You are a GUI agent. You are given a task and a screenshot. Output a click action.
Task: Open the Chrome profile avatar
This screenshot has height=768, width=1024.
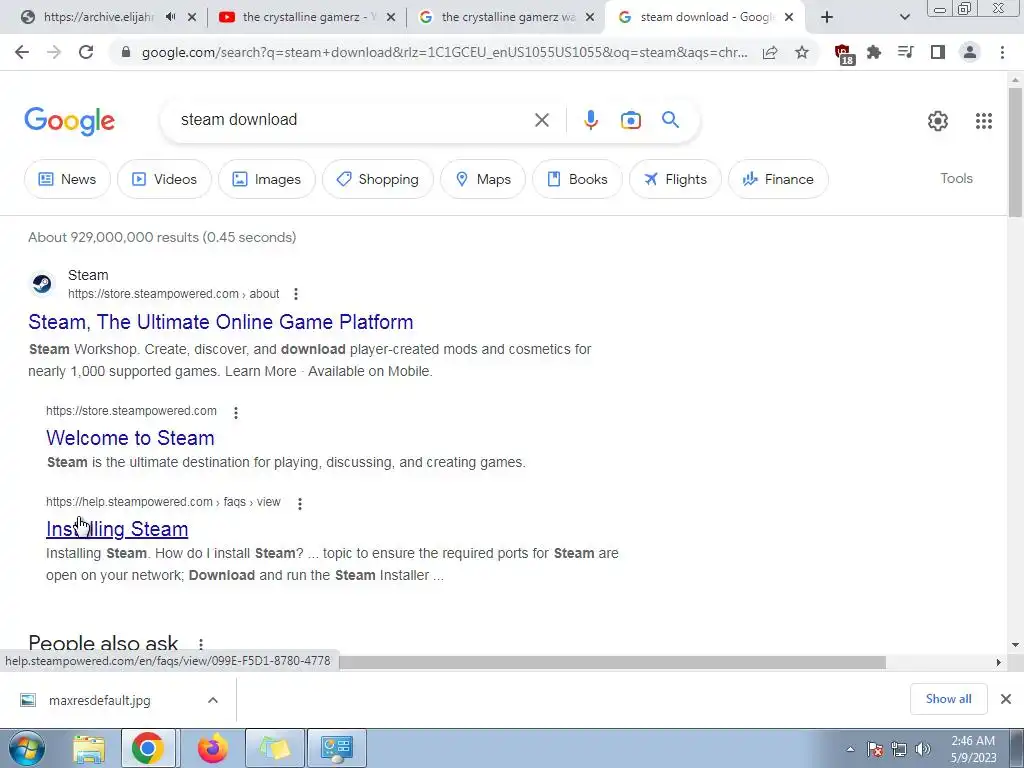970,52
